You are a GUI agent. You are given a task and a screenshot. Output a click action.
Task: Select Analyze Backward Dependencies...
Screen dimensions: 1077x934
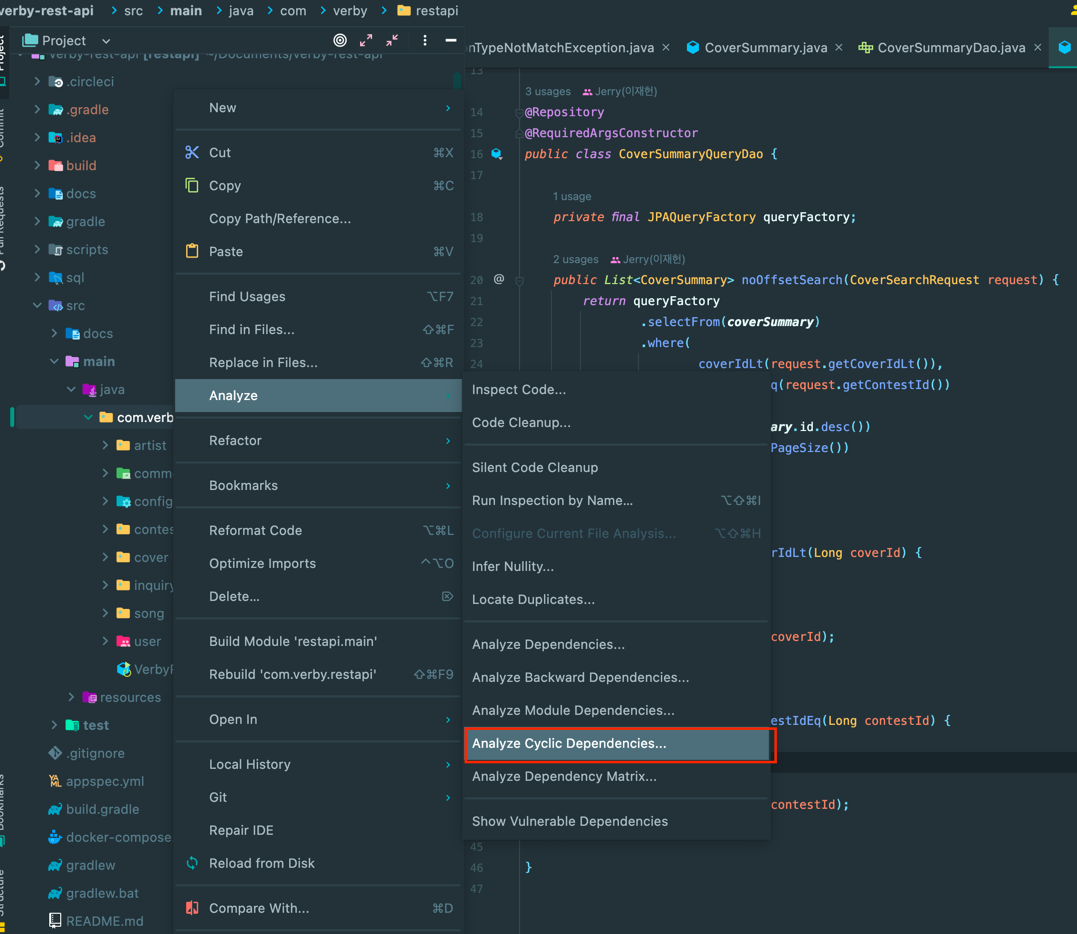pyautogui.click(x=616, y=677)
